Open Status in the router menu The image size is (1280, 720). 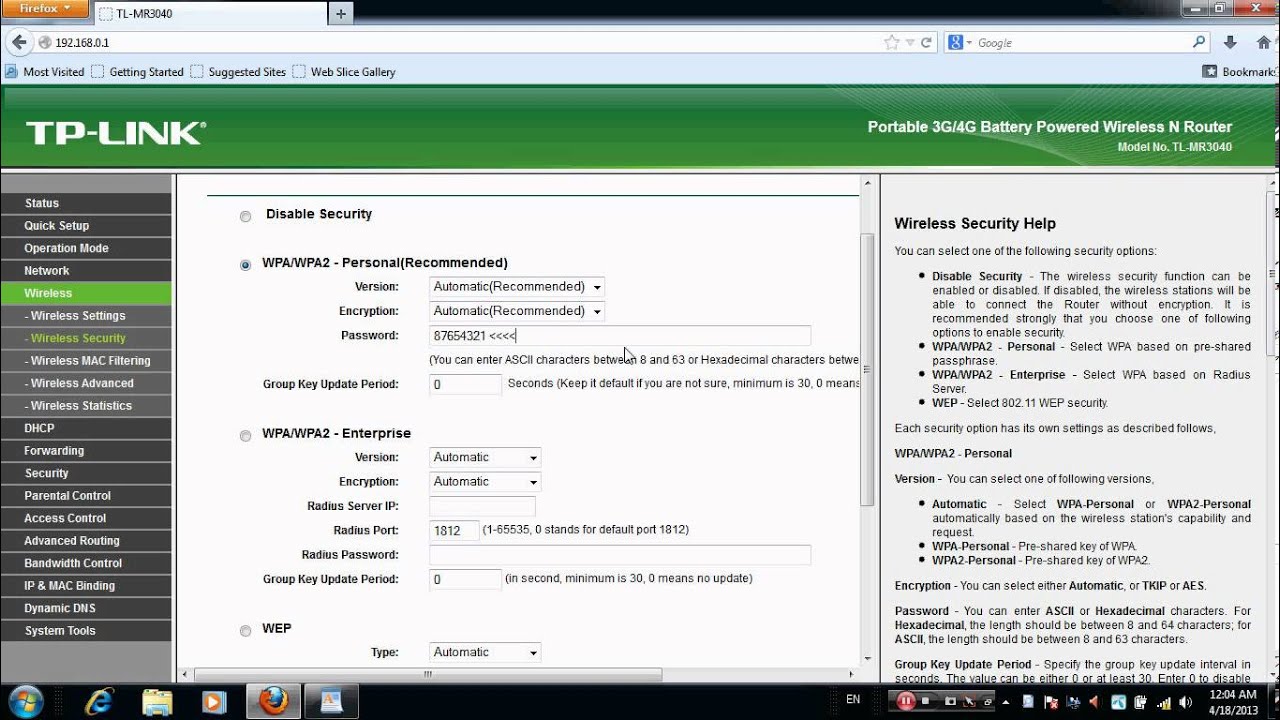(86, 203)
